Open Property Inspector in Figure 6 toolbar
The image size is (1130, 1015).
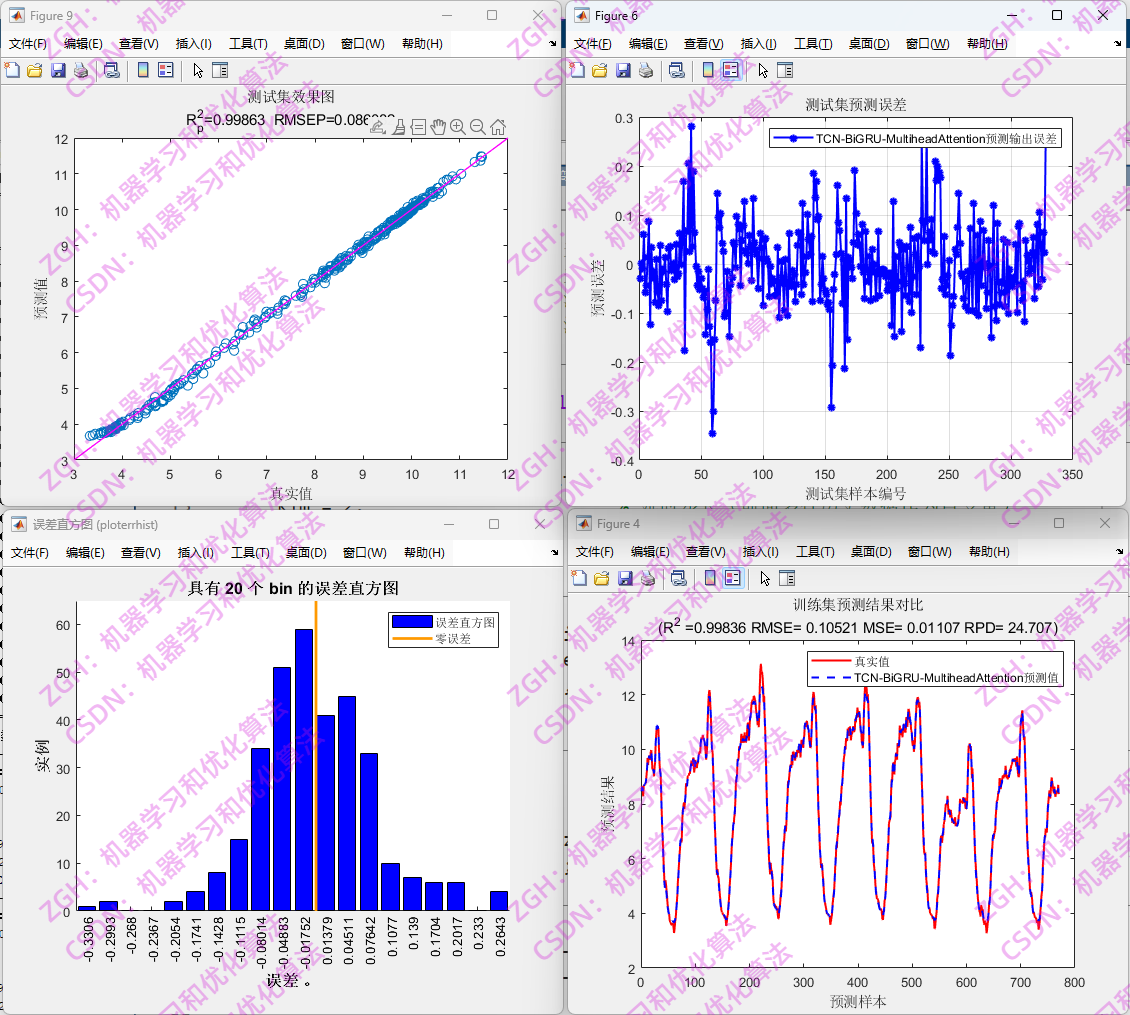[785, 70]
